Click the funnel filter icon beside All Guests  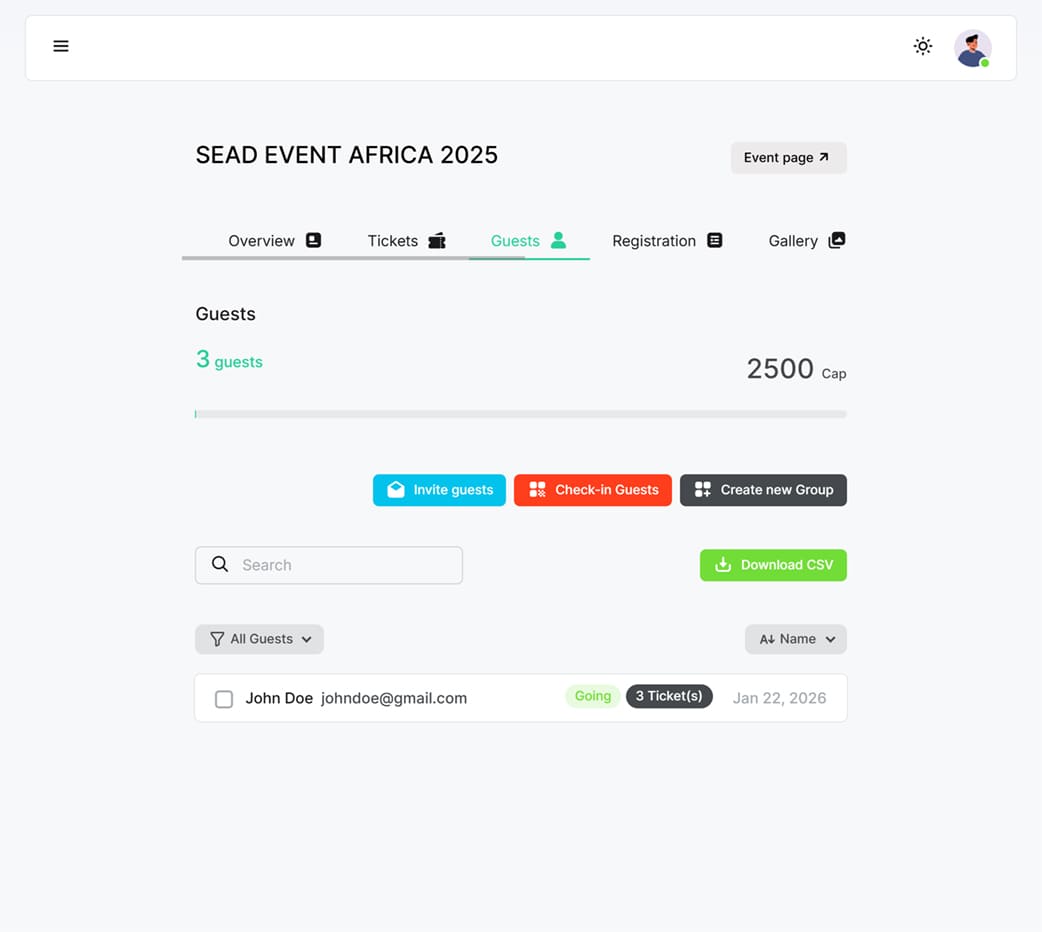[215, 639]
